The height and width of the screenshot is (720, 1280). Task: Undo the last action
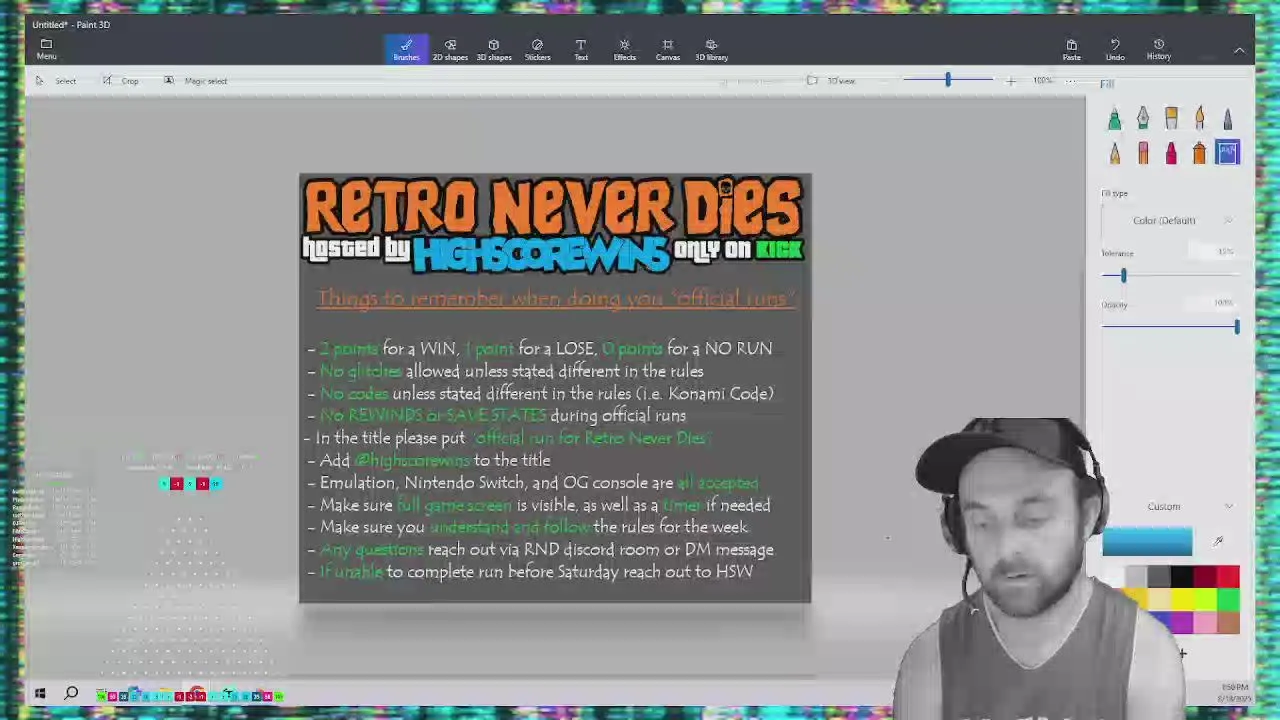(x=1115, y=49)
